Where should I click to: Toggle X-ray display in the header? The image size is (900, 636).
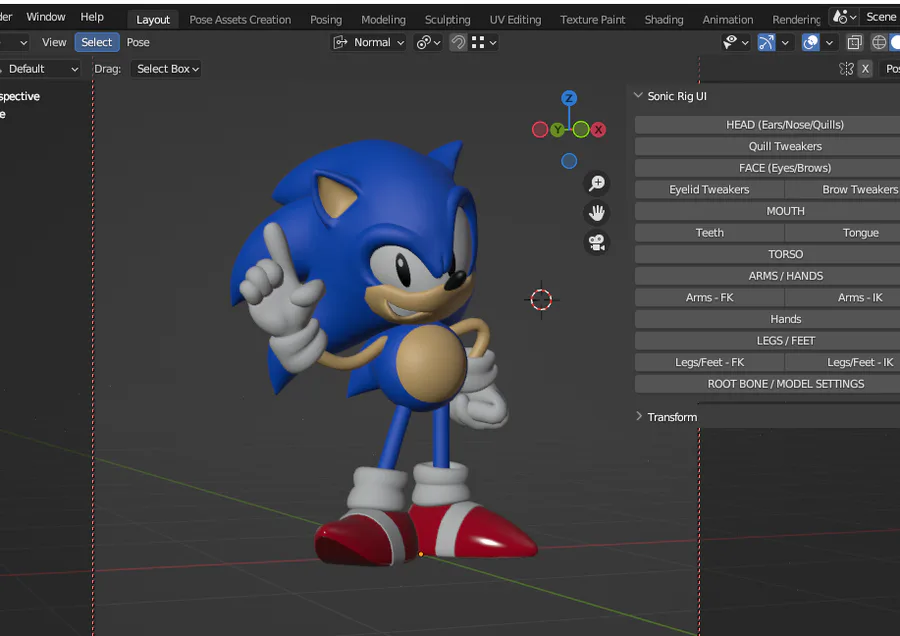855,42
